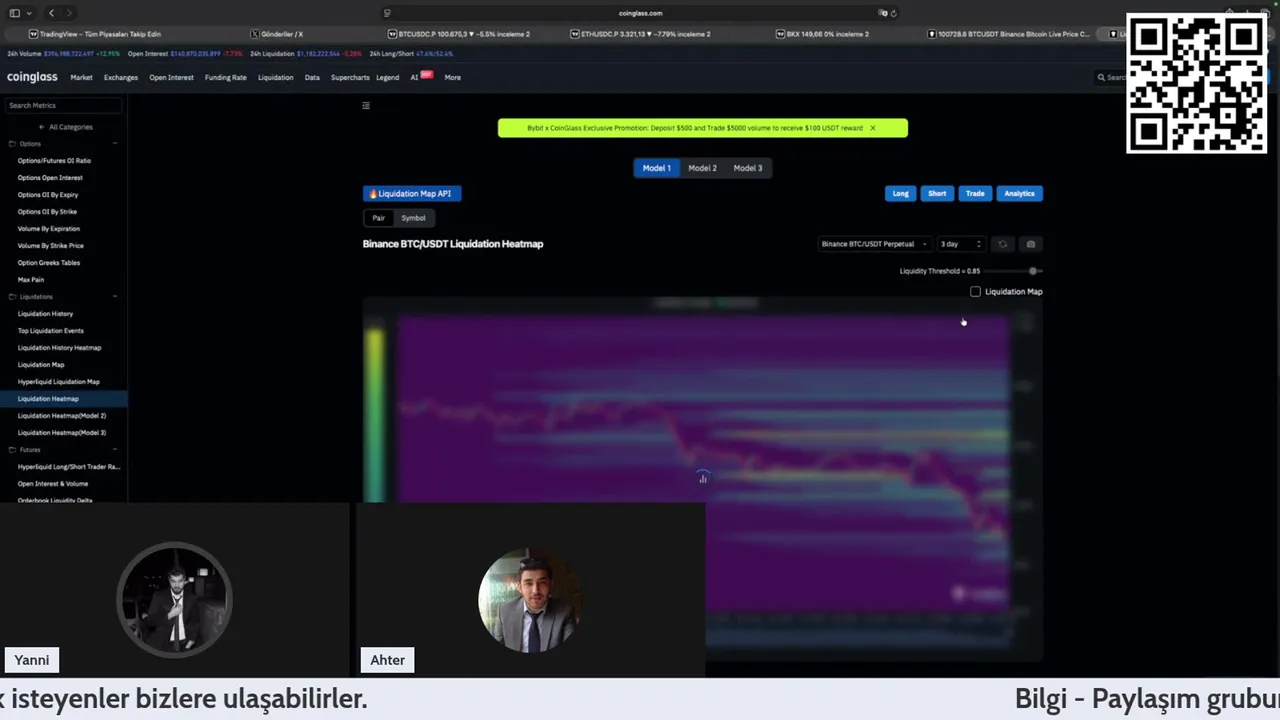Click the heatmap color scale bar

pos(375,415)
